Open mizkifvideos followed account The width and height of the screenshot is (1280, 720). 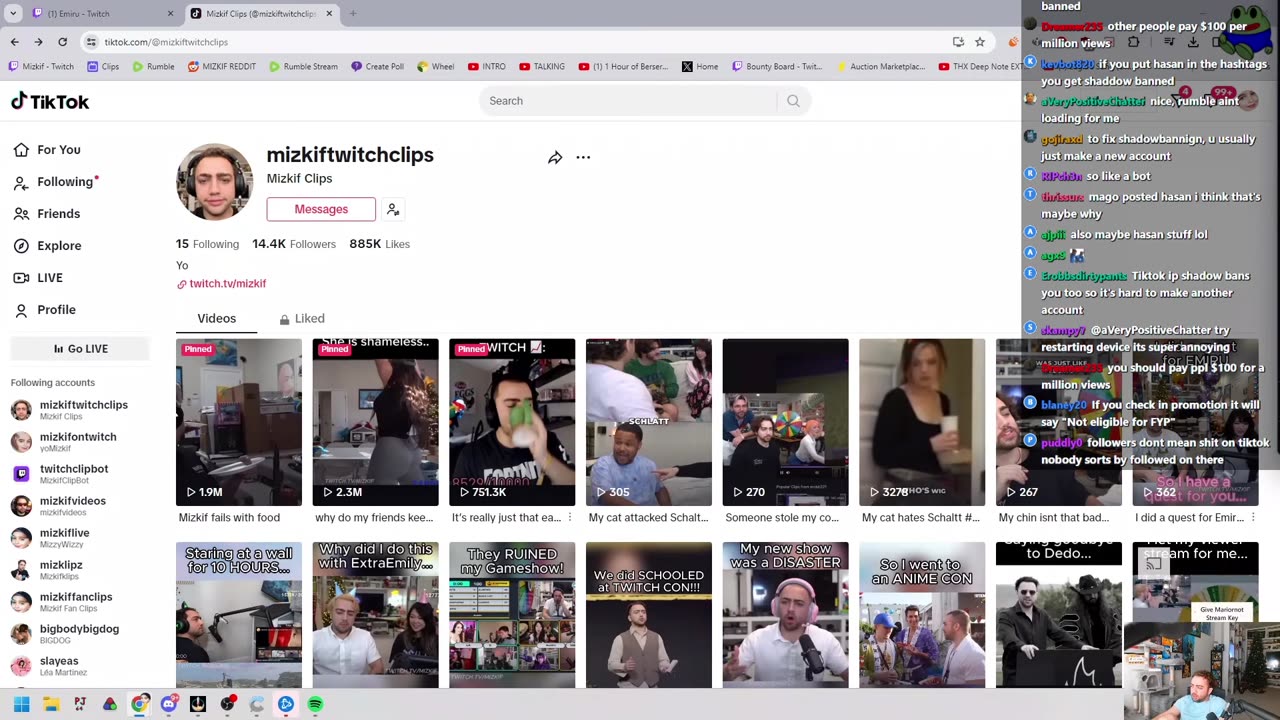80,506
